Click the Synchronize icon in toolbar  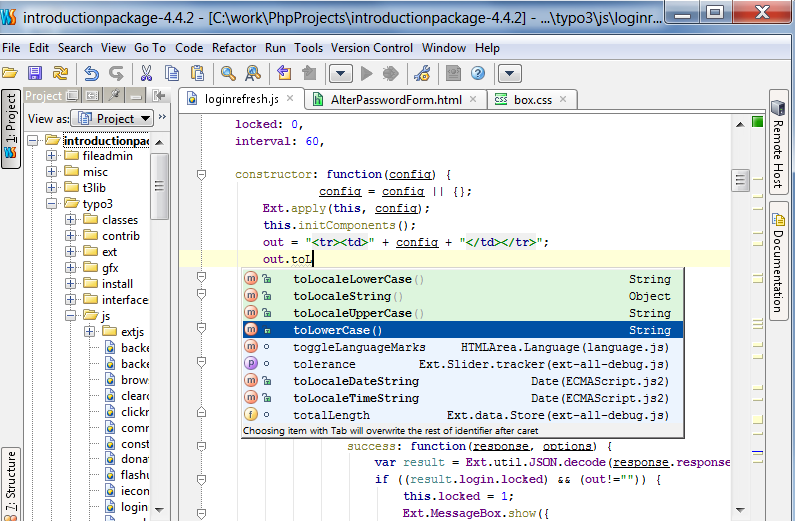[61, 73]
